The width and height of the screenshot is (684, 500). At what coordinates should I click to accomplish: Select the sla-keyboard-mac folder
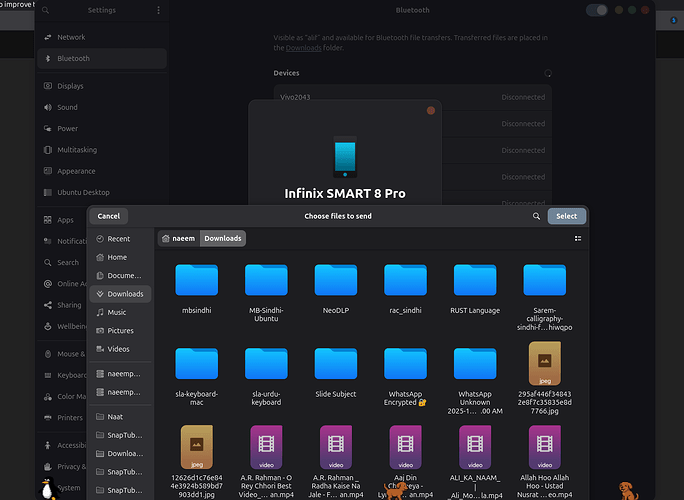click(196, 376)
